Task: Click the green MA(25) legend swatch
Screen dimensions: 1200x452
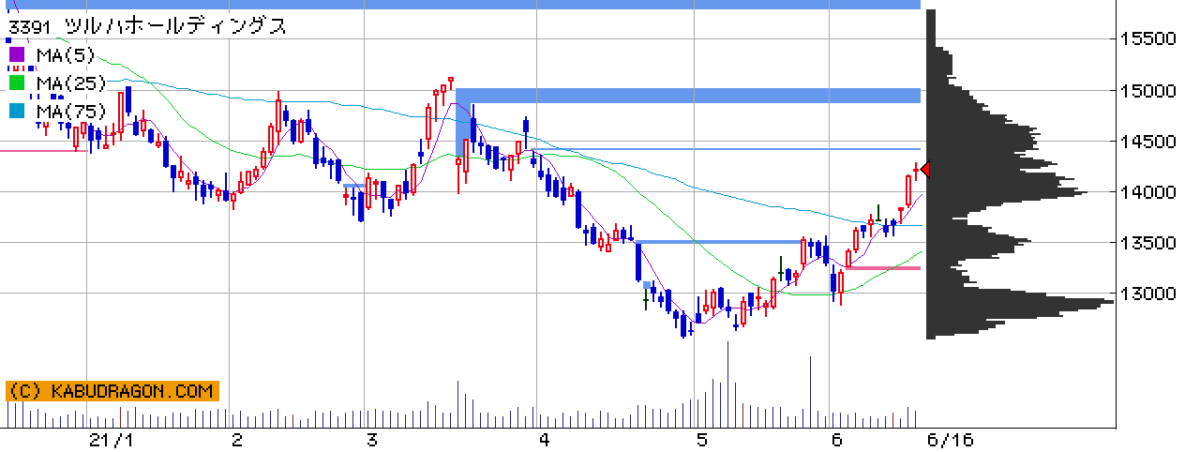Action: tap(17, 82)
